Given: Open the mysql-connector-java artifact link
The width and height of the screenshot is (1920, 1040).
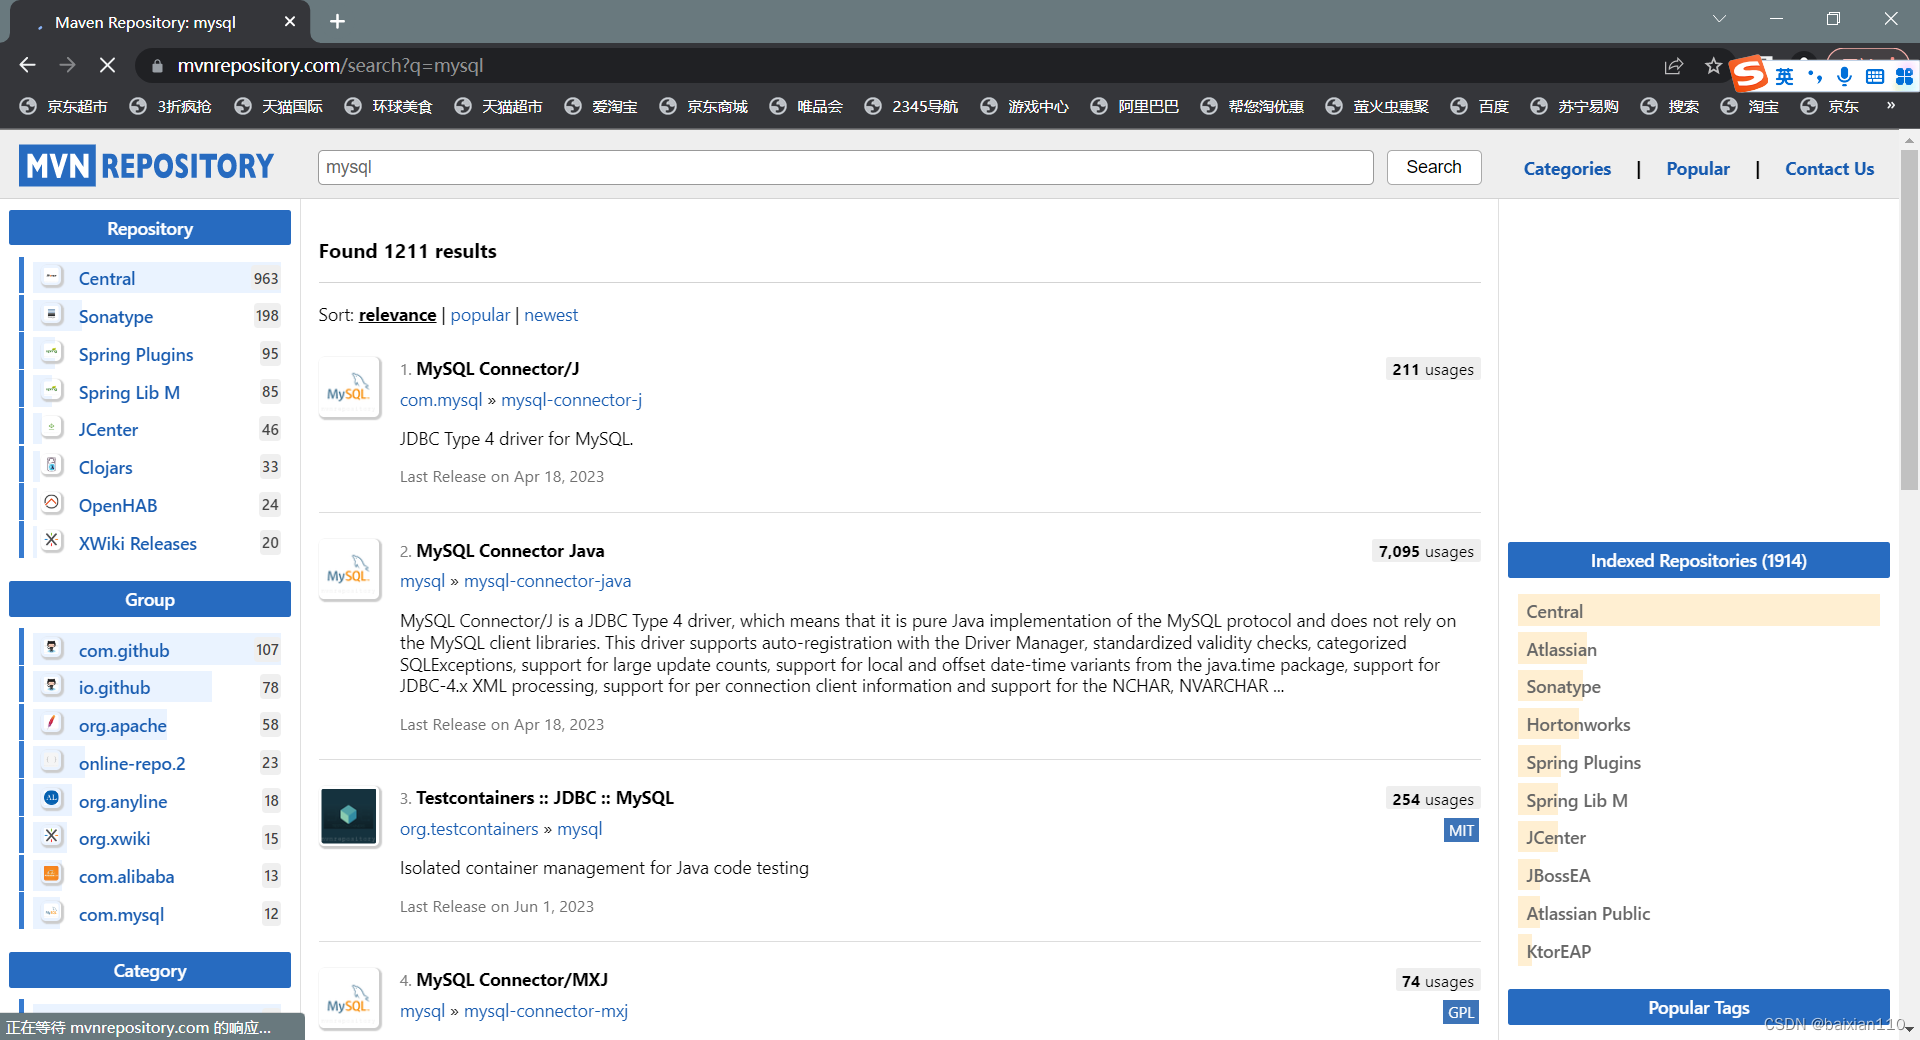Looking at the screenshot, I should (547, 580).
